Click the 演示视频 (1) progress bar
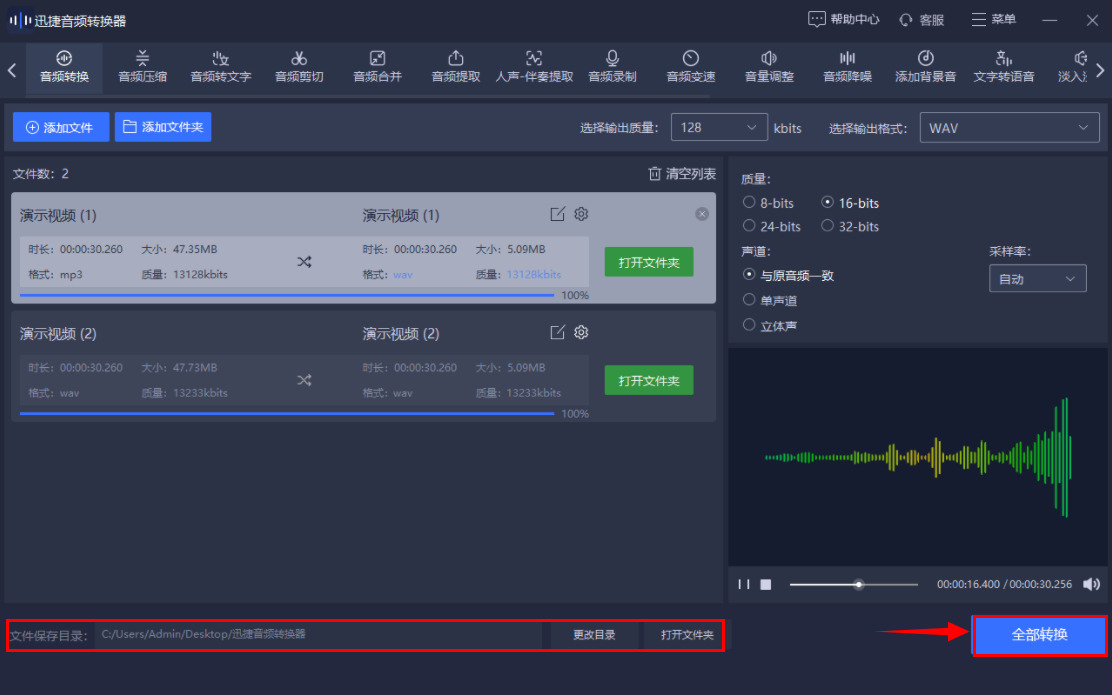This screenshot has height=695, width=1112. tap(287, 295)
